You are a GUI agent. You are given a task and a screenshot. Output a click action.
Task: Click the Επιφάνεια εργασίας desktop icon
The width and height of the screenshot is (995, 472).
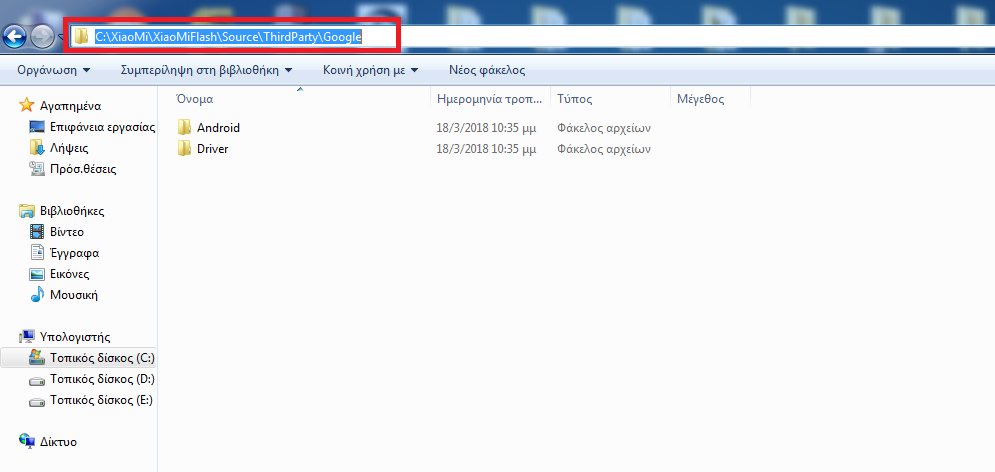click(37, 126)
